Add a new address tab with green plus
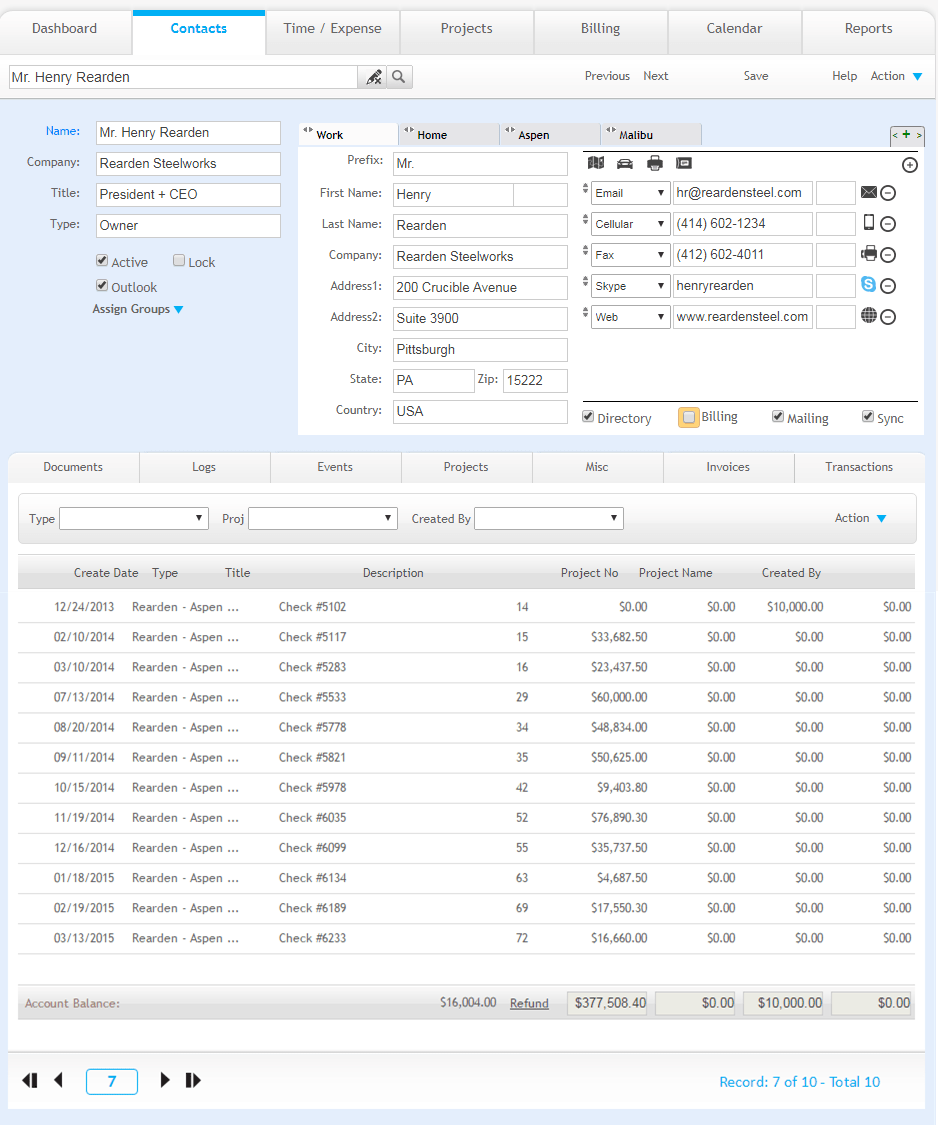The image size is (938, 1125). click(x=906, y=134)
